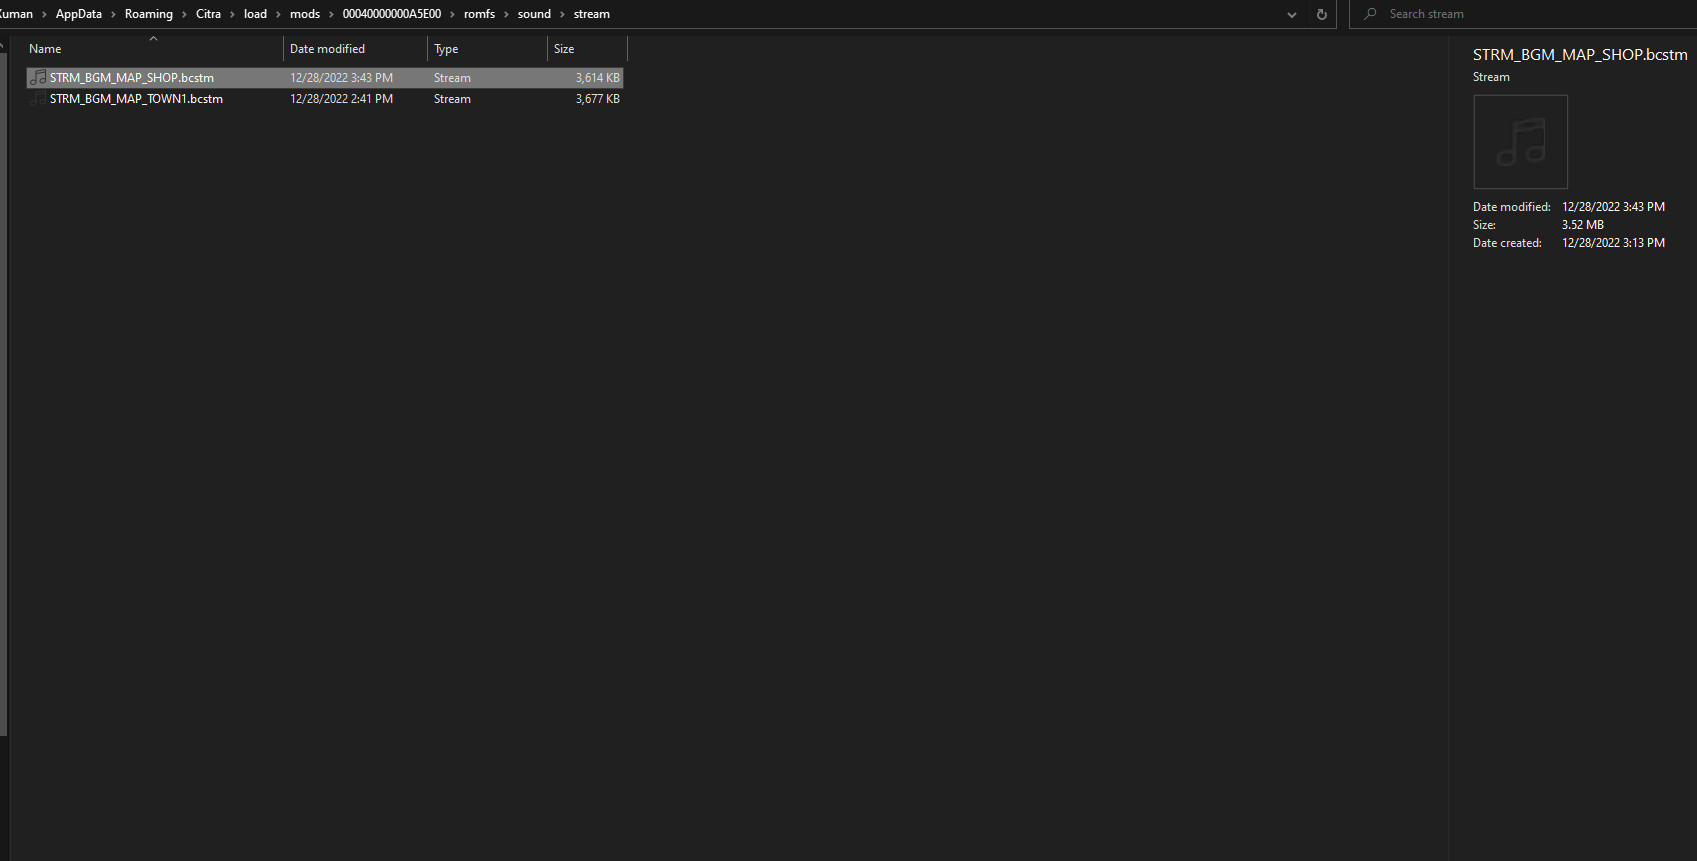
Task: Select the STRM_BGM_MAP_TOWN1.bcstm file name
Action: click(136, 99)
